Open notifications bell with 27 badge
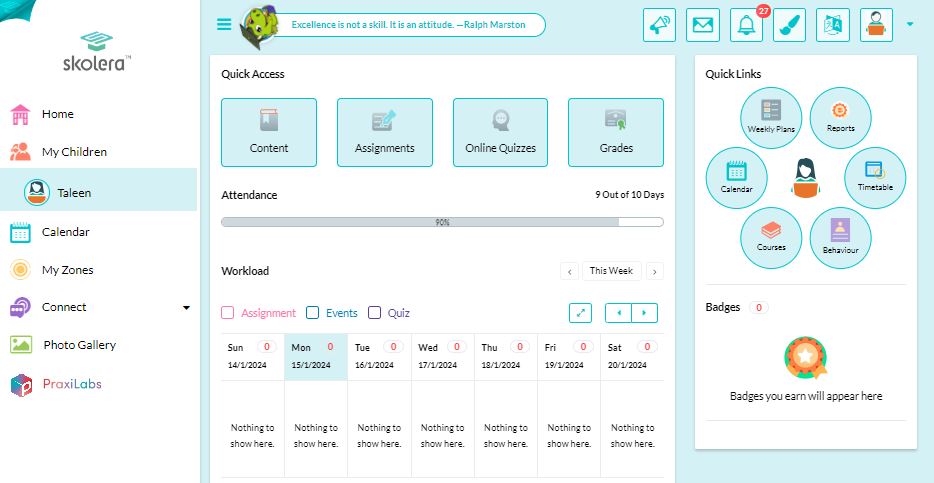This screenshot has width=934, height=483. (746, 25)
